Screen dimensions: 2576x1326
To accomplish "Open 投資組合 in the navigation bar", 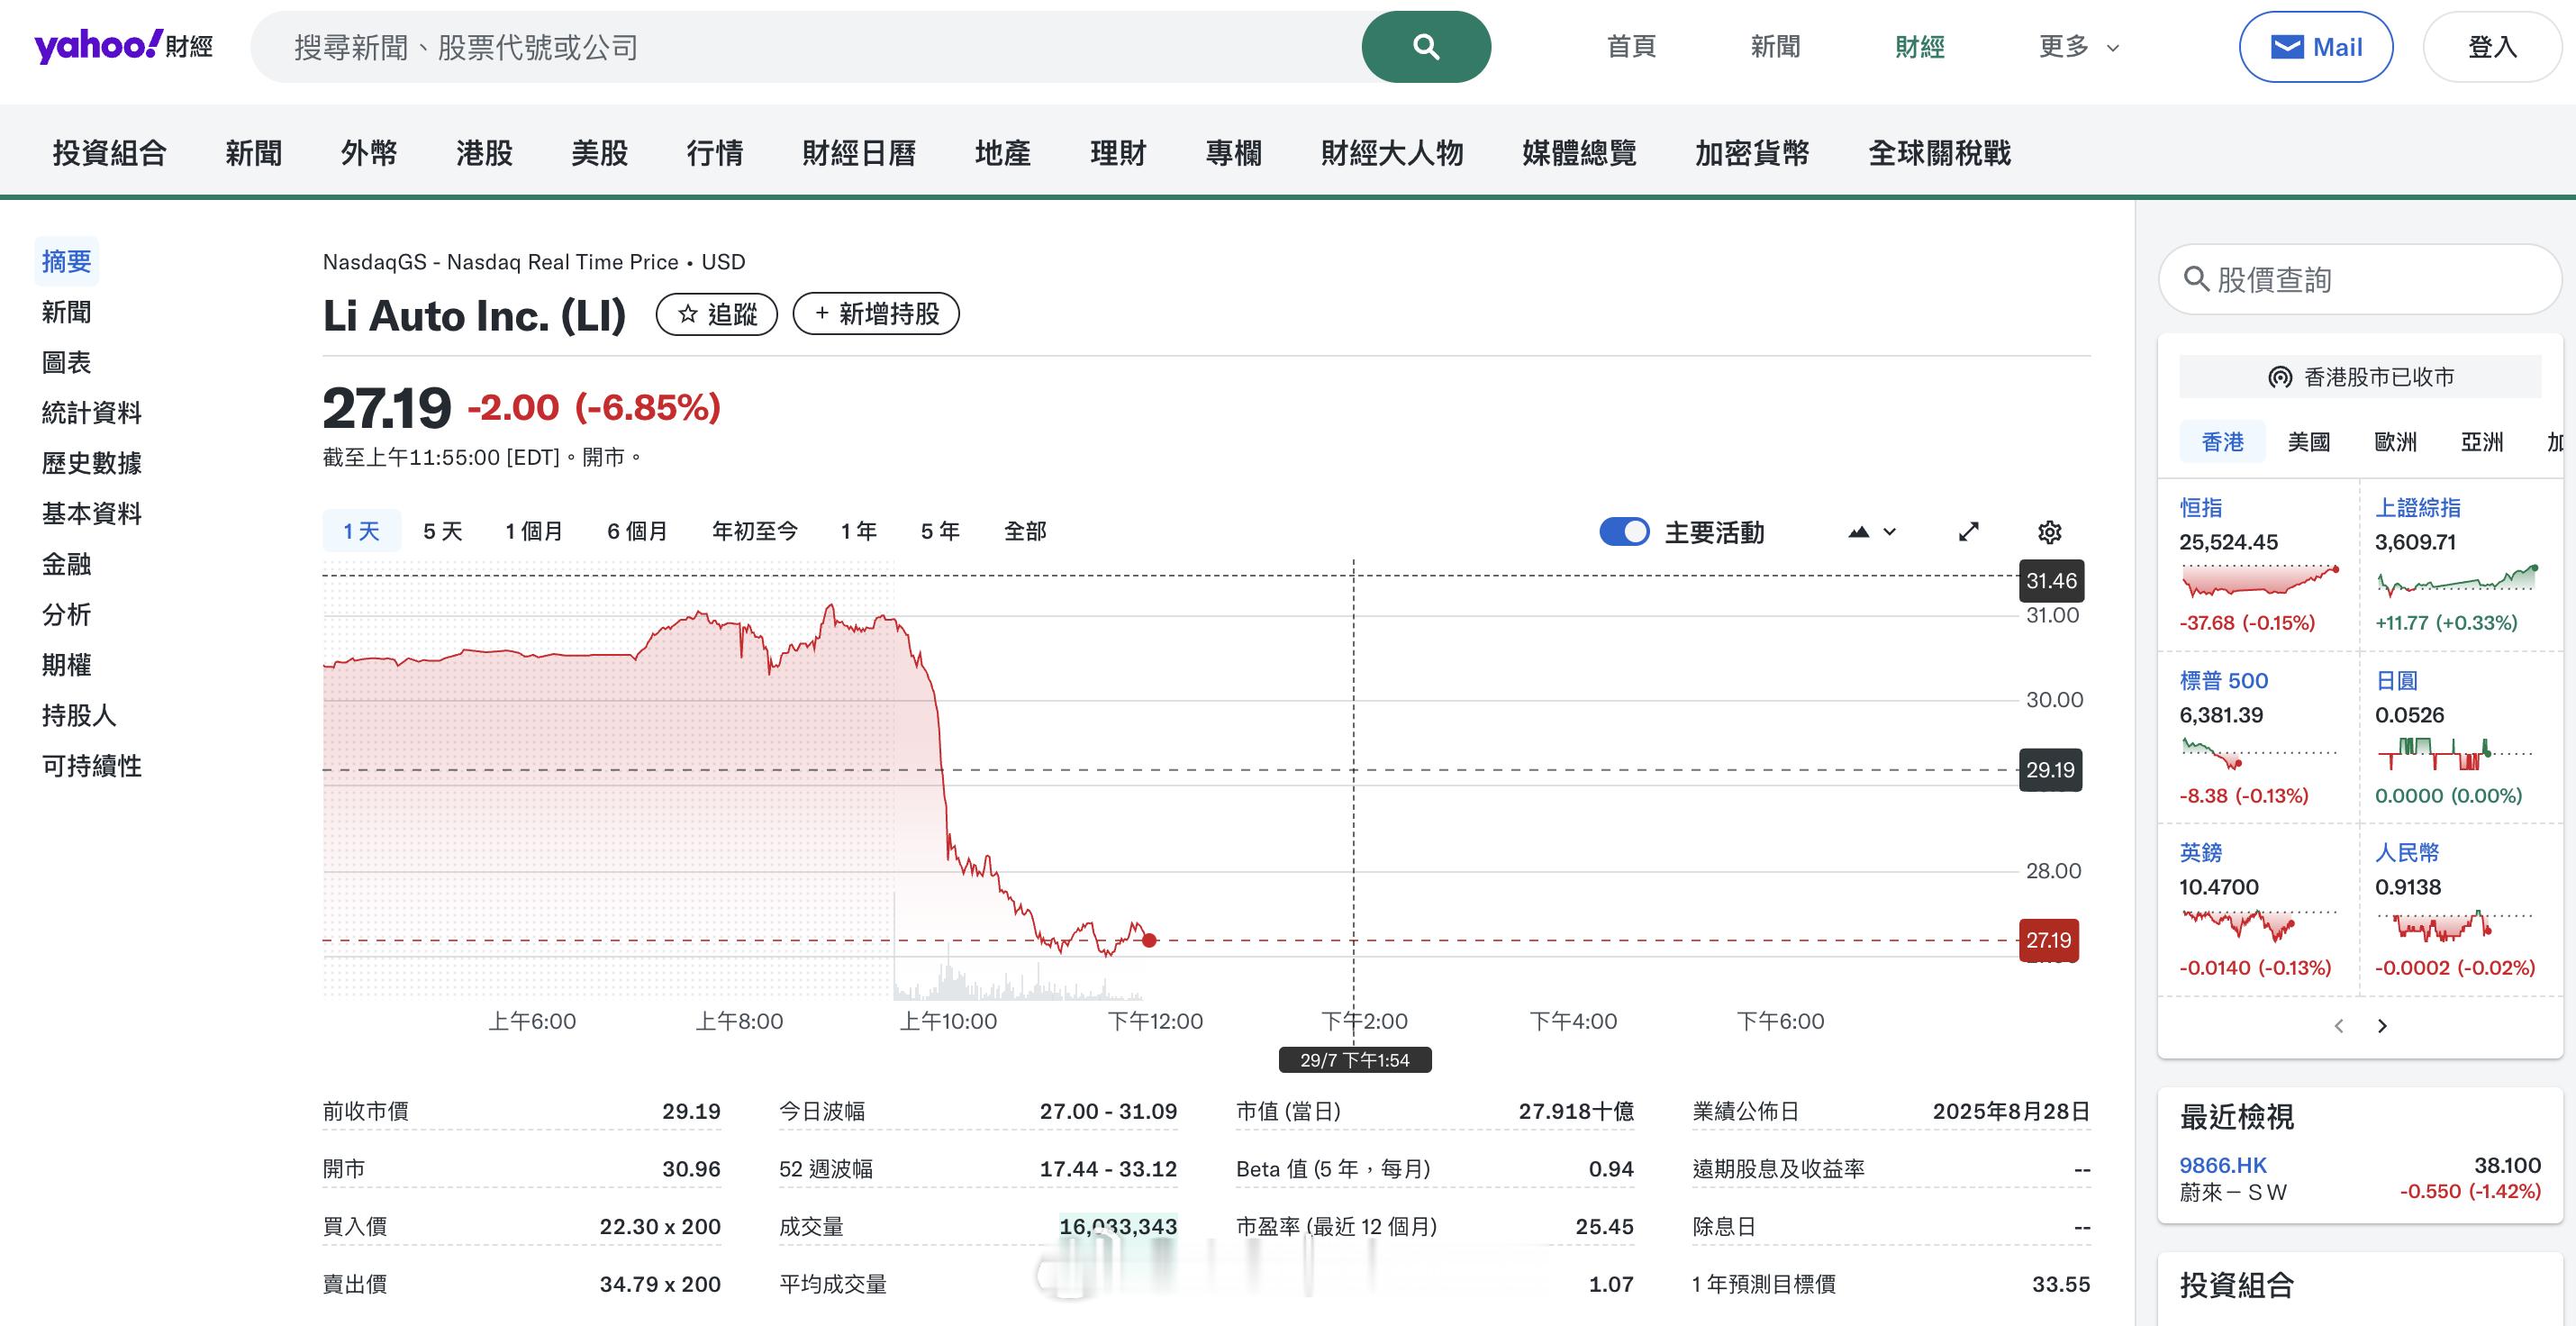I will (109, 153).
